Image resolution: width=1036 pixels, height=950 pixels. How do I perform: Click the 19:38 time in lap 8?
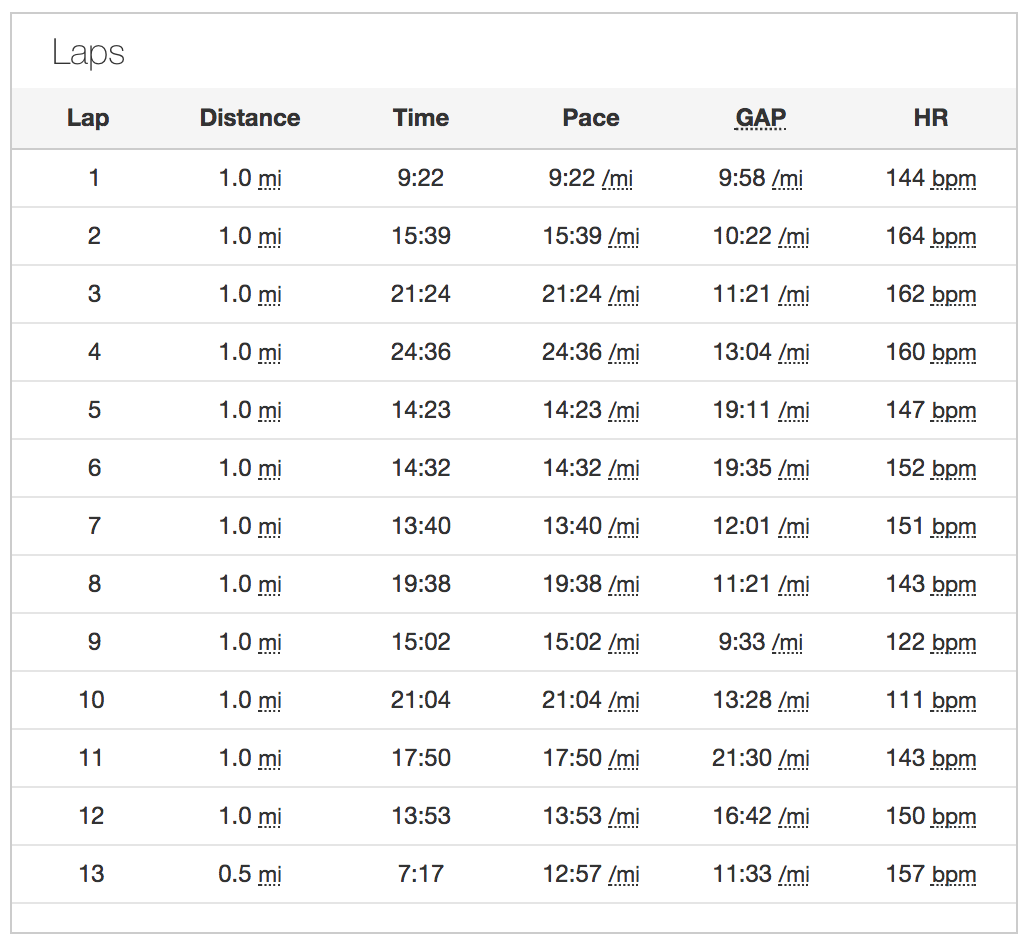421,584
